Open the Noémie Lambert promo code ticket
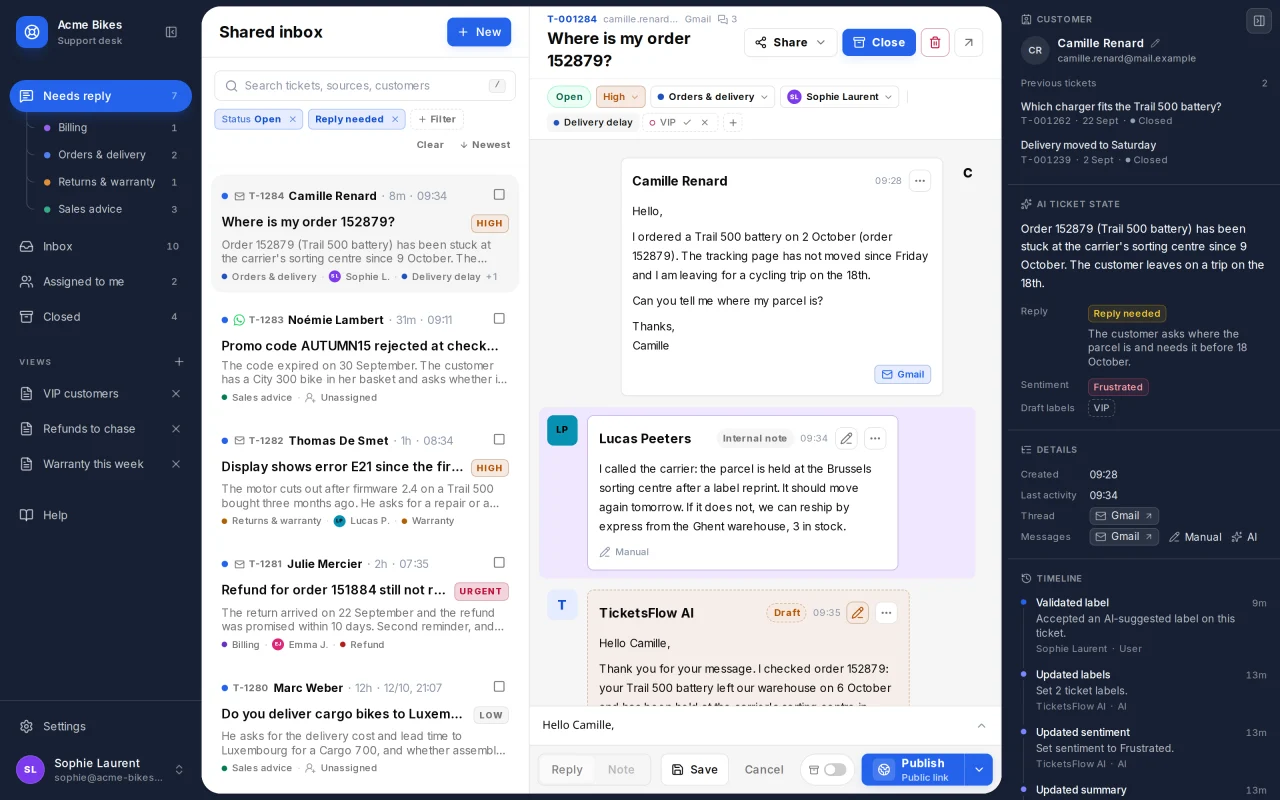1280x800 pixels. (x=365, y=358)
